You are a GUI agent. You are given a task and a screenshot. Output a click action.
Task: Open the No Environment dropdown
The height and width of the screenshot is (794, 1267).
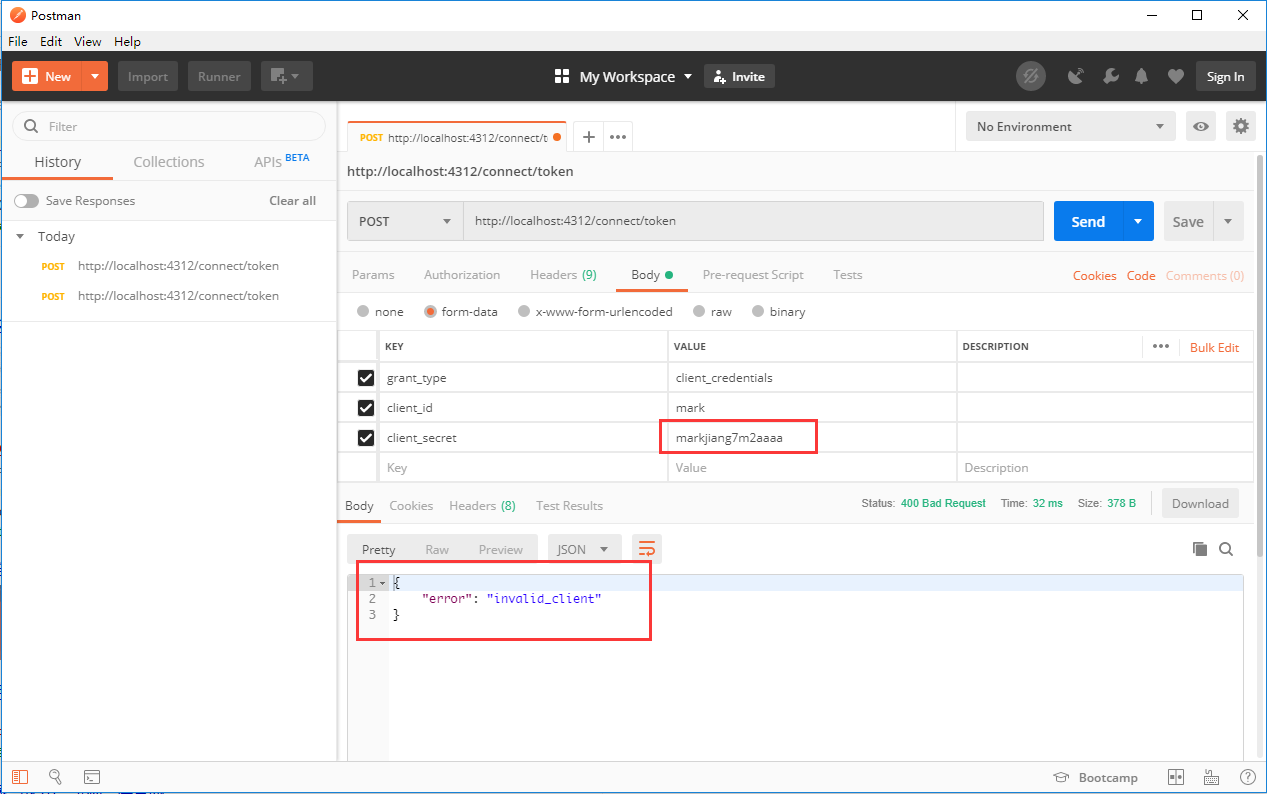pyautogui.click(x=1071, y=126)
